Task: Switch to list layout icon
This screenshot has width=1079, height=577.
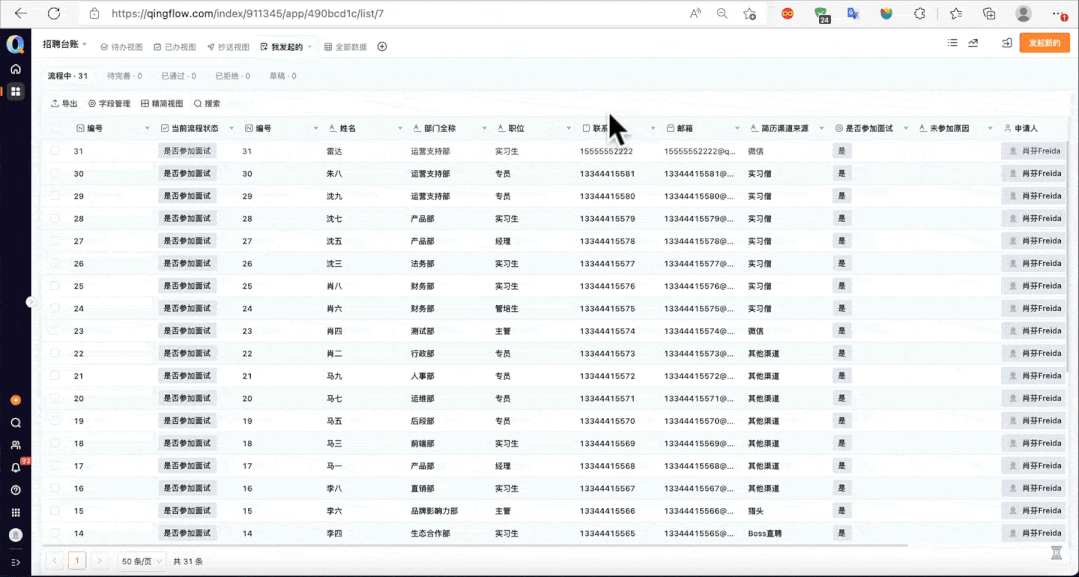Action: [952, 43]
